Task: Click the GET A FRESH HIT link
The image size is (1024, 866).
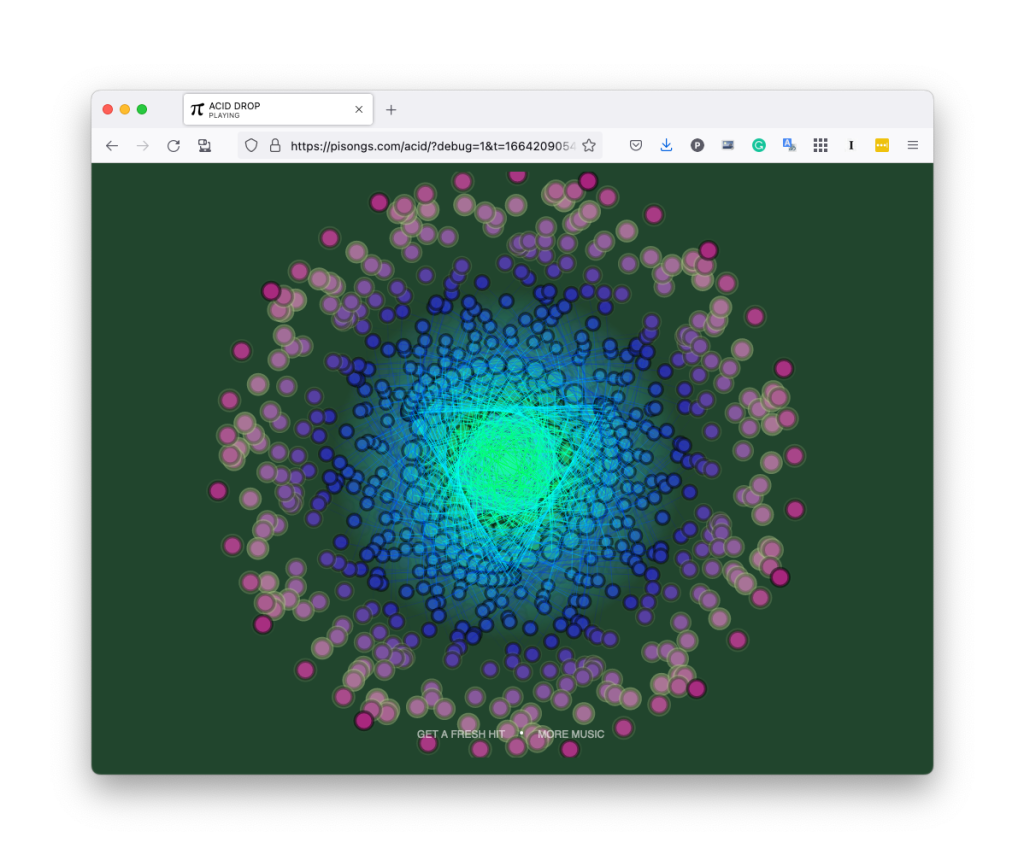Action: click(x=460, y=734)
